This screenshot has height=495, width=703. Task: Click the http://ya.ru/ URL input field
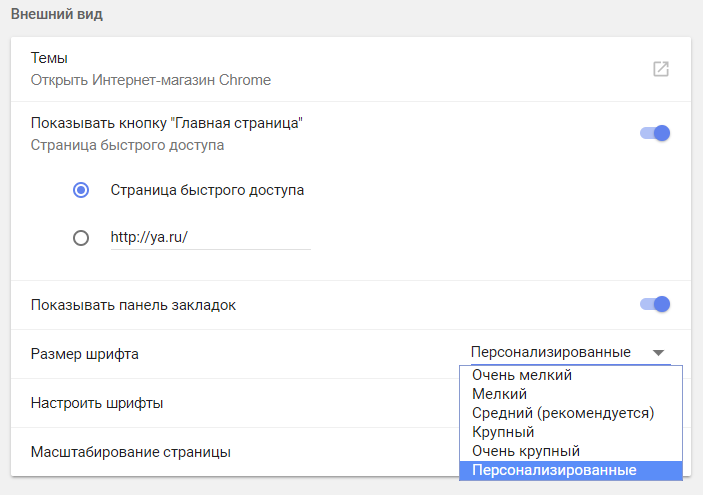point(210,238)
